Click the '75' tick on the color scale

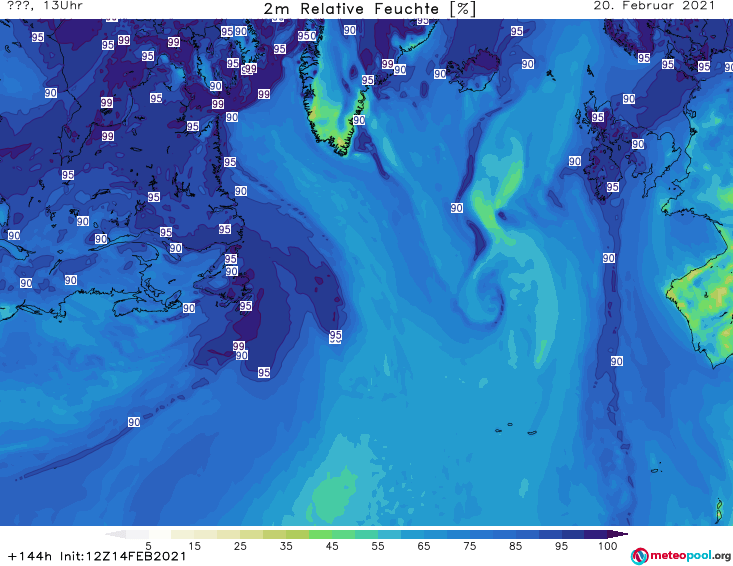[469, 546]
